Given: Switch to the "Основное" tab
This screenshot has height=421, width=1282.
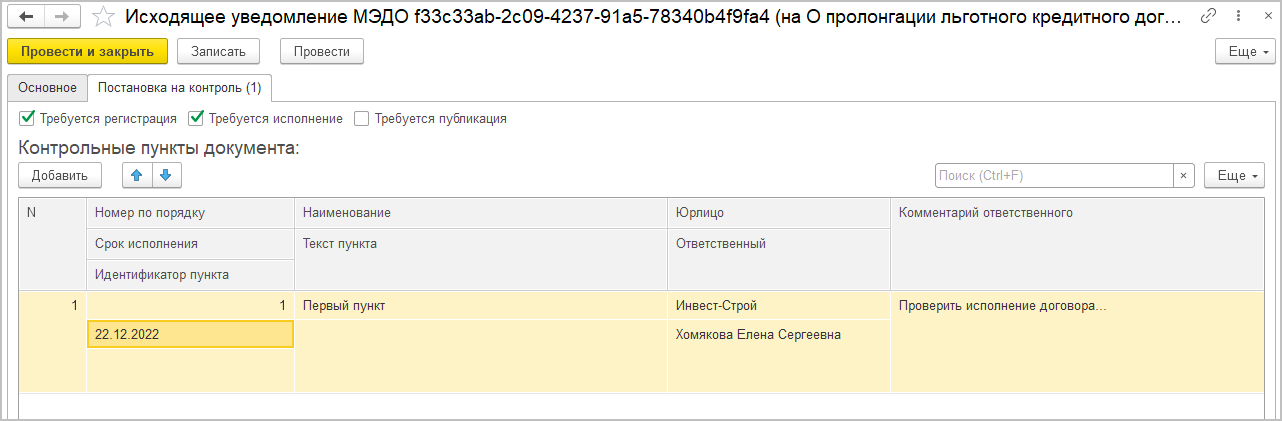Looking at the screenshot, I should pos(47,88).
